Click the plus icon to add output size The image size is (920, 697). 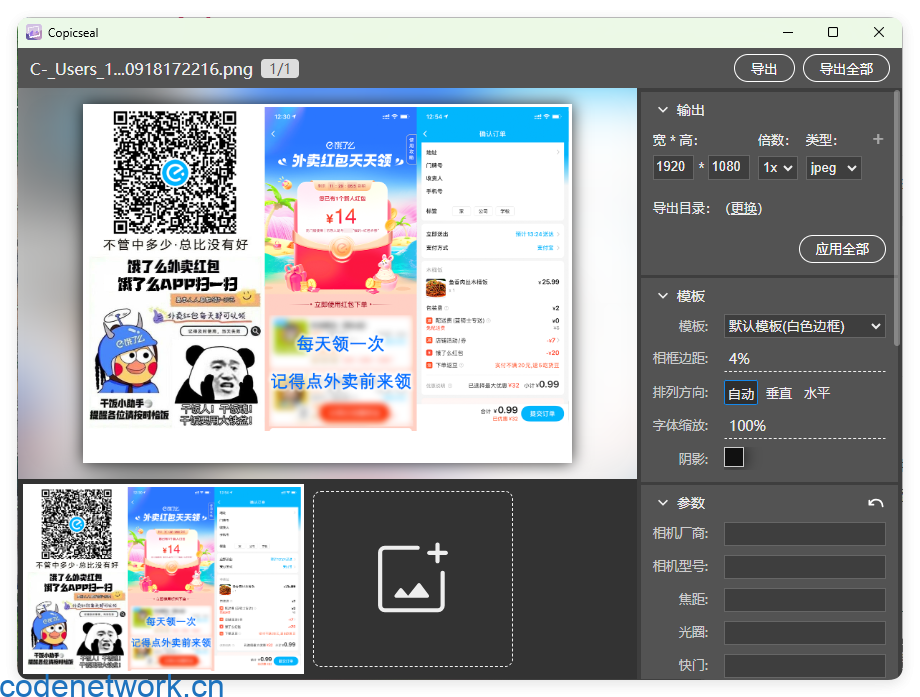[x=878, y=139]
